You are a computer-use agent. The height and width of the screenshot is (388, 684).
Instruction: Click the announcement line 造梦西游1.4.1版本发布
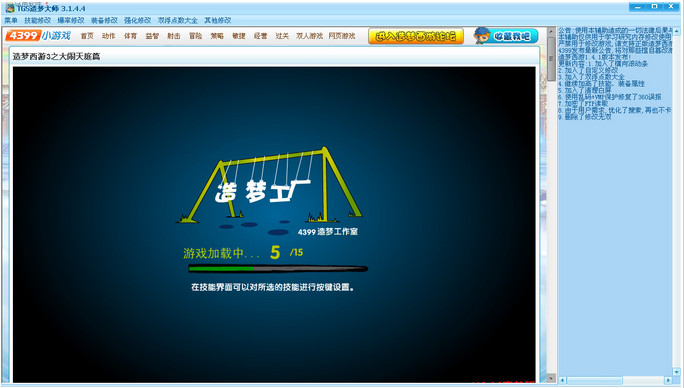(594, 57)
